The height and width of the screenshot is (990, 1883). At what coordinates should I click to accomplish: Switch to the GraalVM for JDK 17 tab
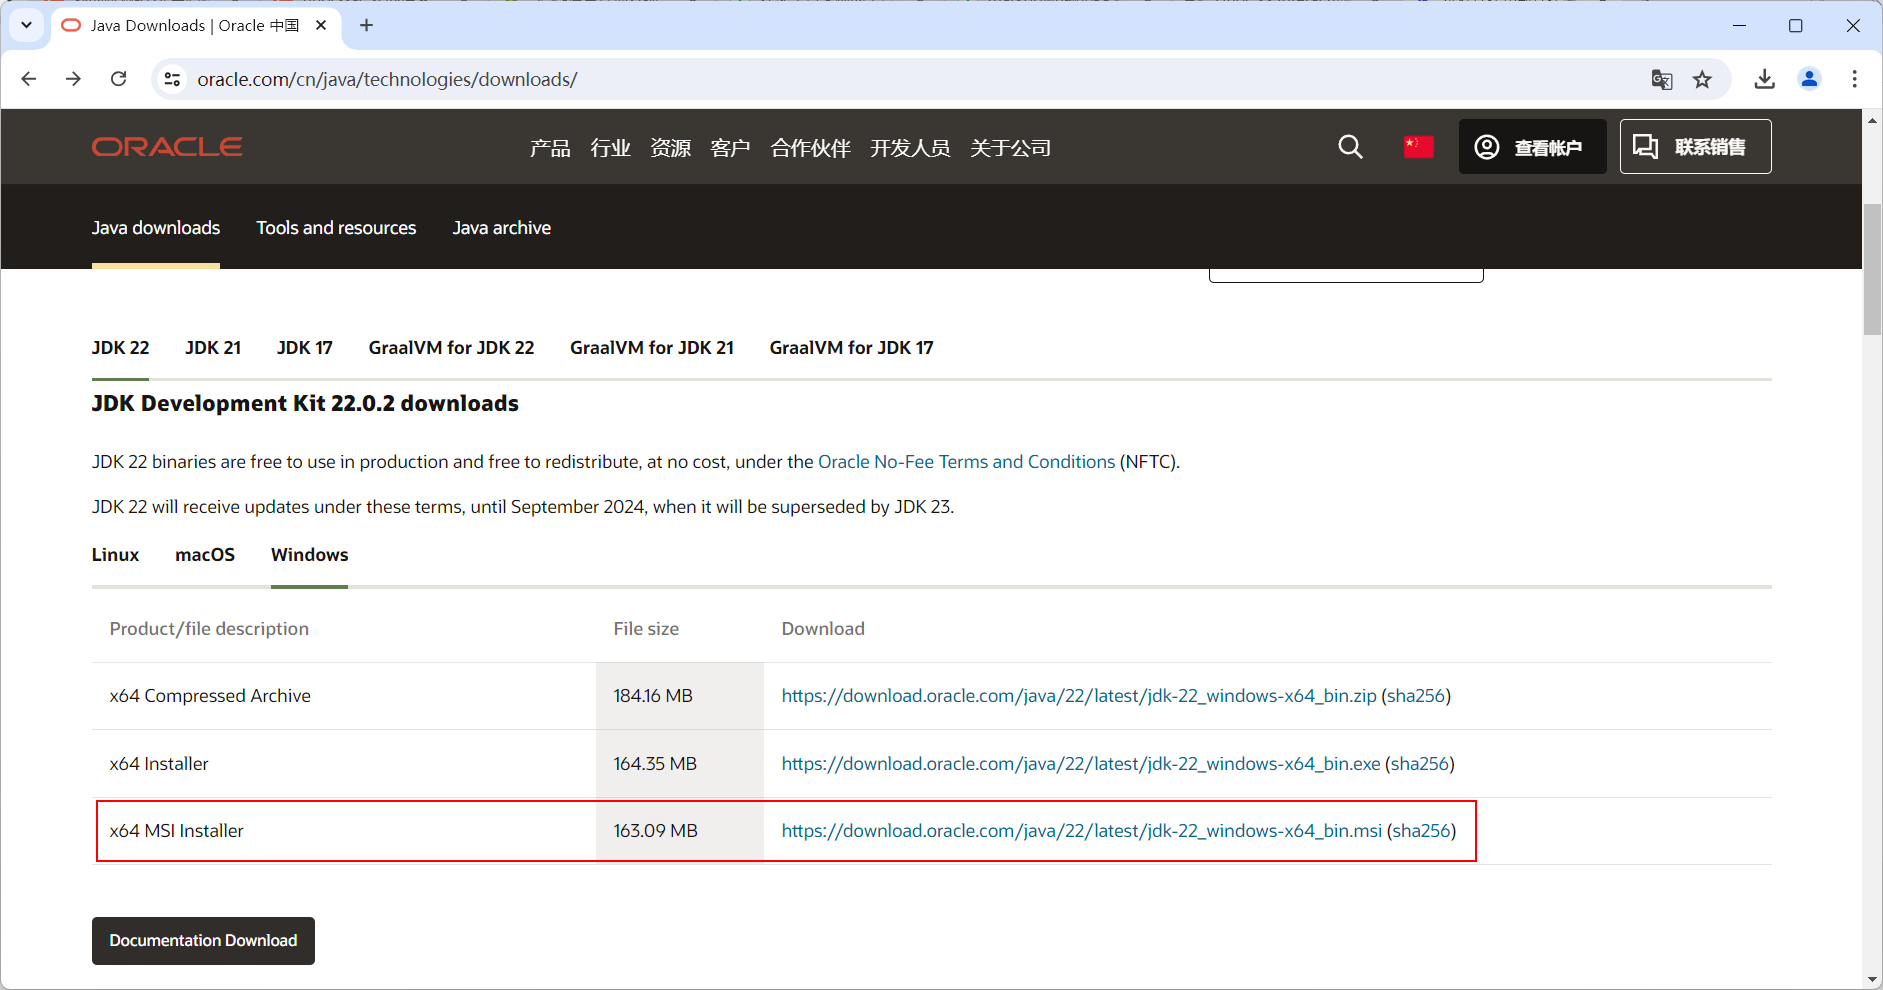(x=851, y=348)
